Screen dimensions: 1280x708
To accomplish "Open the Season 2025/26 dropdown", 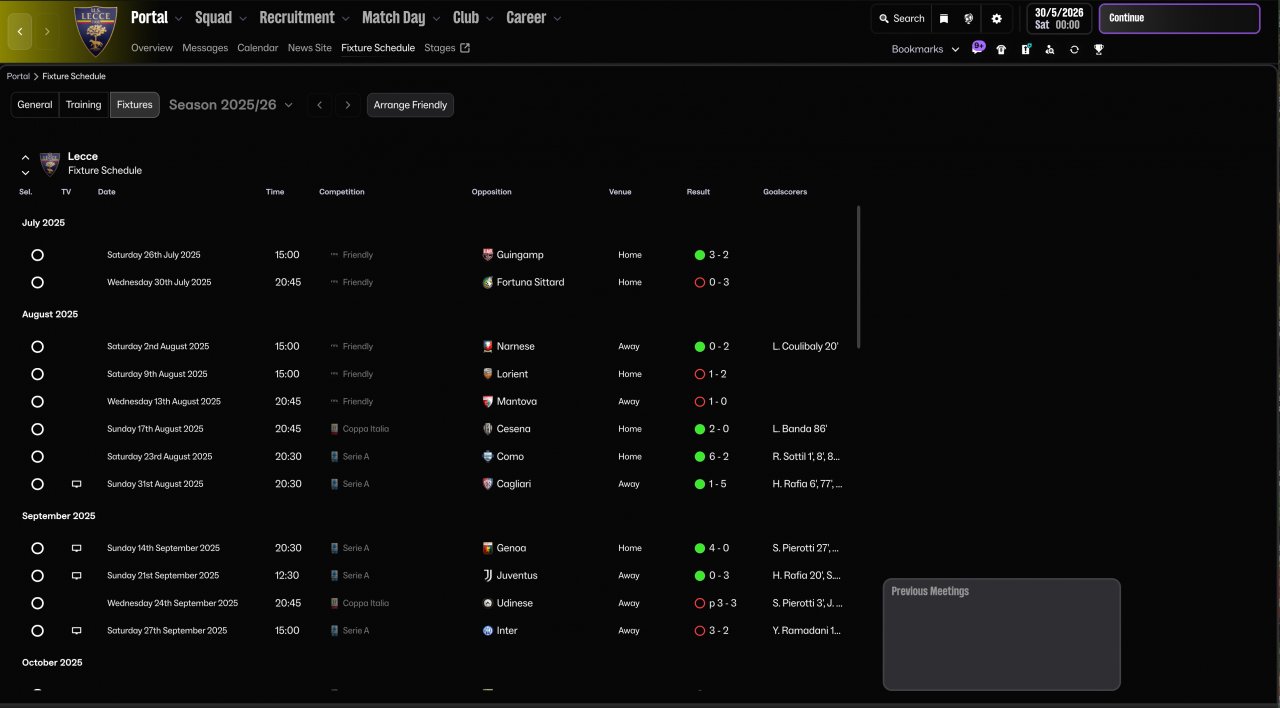I will (231, 105).
